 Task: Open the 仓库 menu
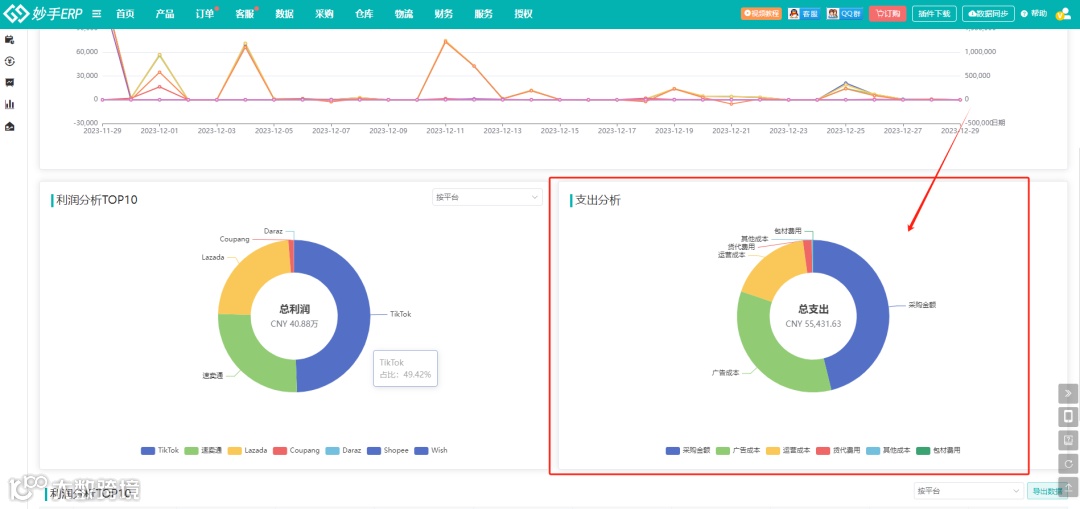click(364, 14)
